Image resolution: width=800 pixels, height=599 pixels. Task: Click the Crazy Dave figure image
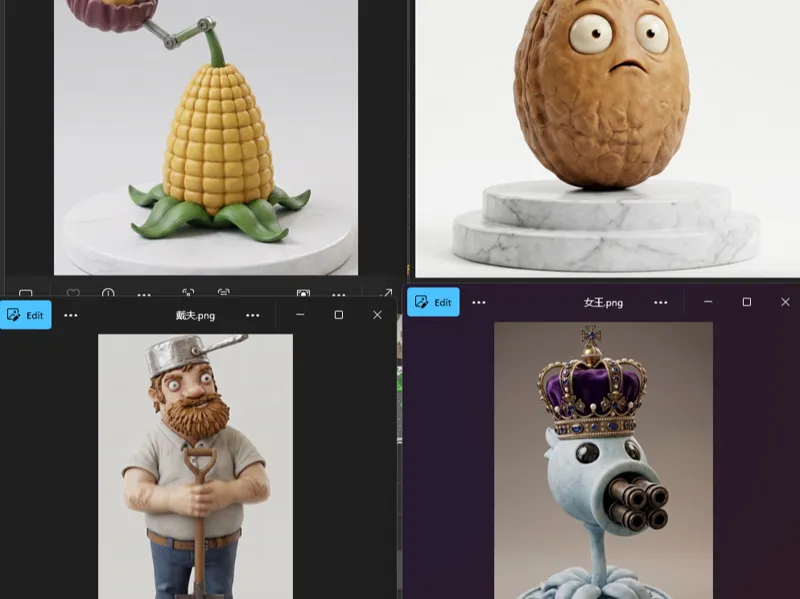[195, 466]
